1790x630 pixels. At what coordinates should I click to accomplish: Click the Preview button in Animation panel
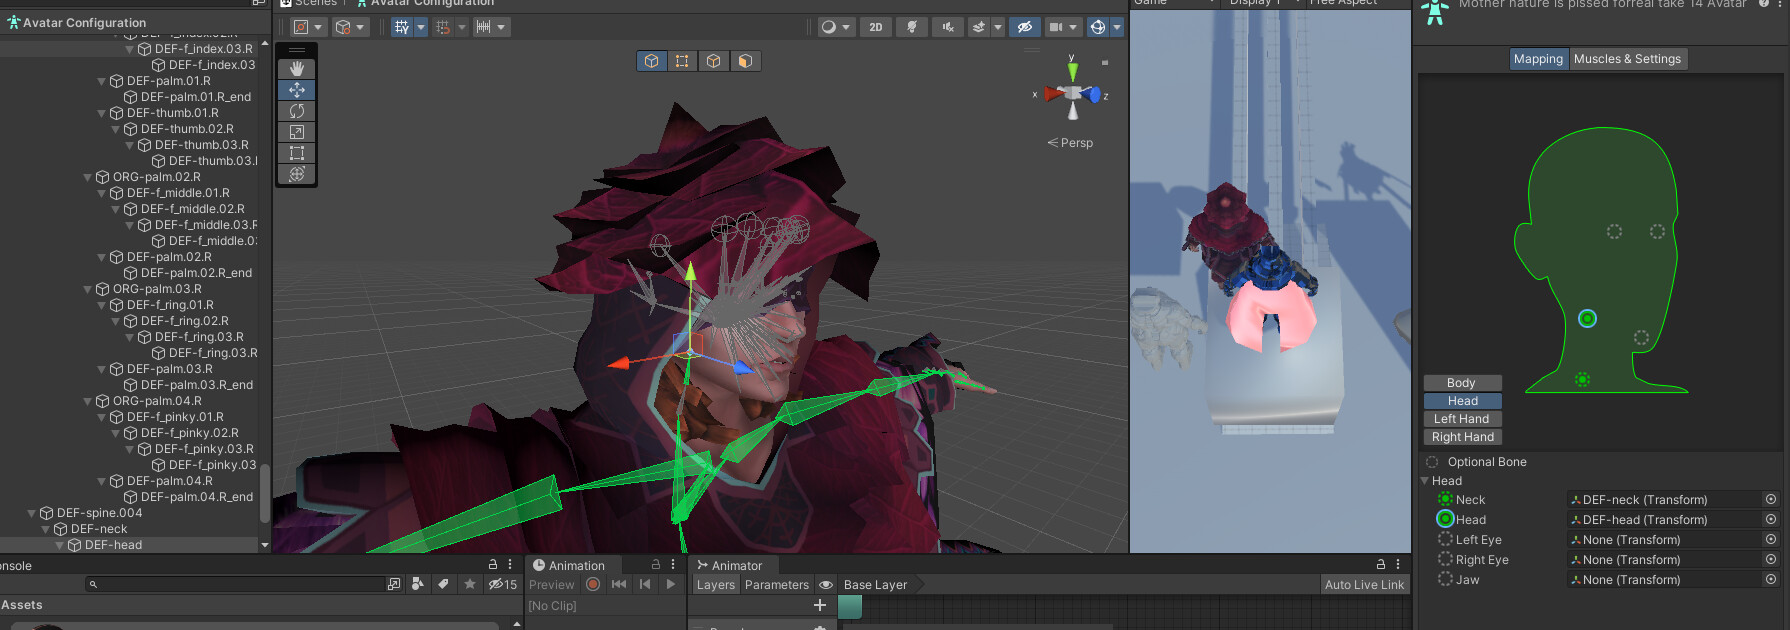(x=552, y=585)
